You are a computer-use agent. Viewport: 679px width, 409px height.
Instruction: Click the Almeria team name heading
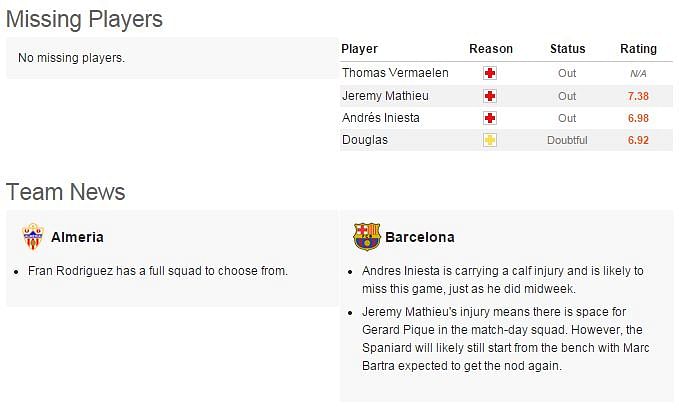tap(77, 237)
